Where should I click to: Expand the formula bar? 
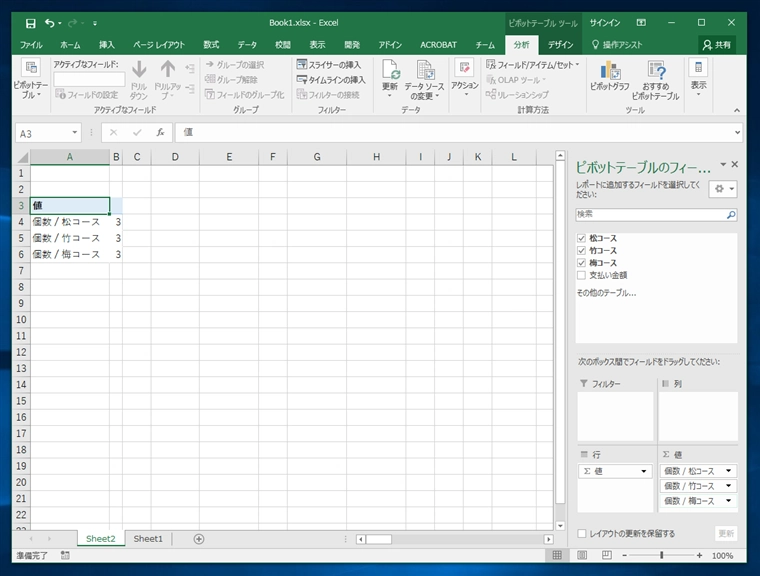(x=737, y=132)
